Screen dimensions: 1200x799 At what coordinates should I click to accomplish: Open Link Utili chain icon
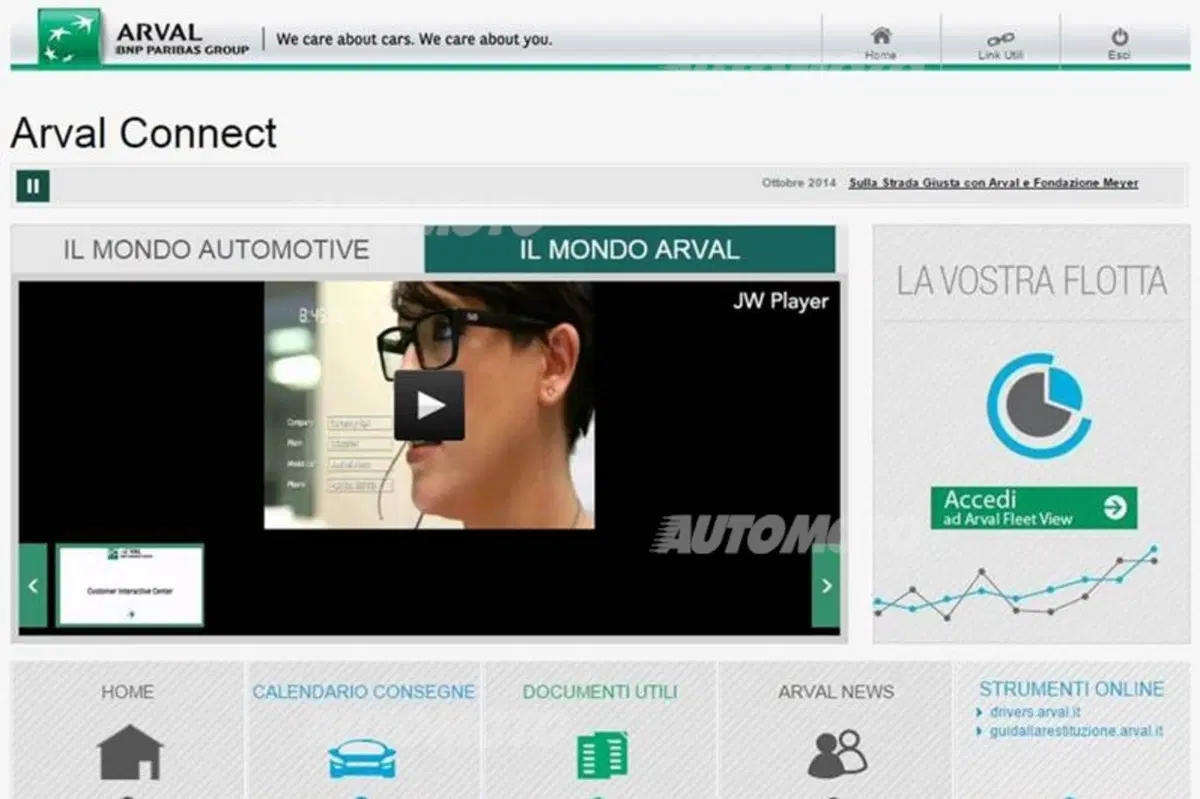tap(1000, 39)
